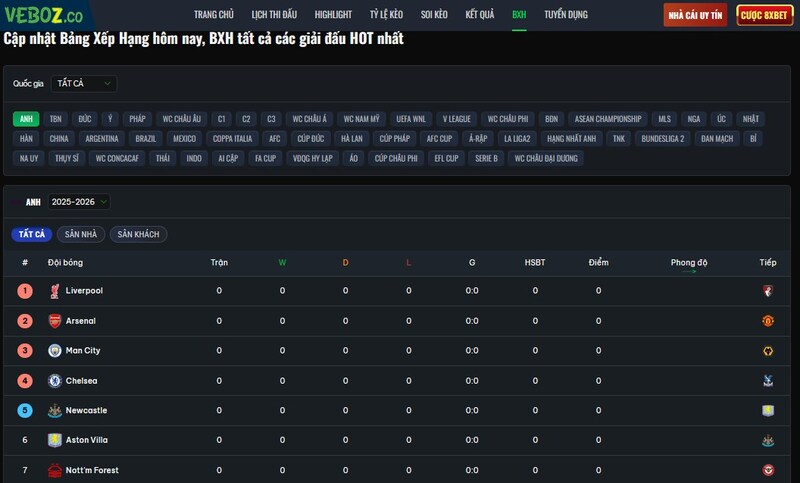Click the Man City team name
Screen dimensions: 800x483
83,350
